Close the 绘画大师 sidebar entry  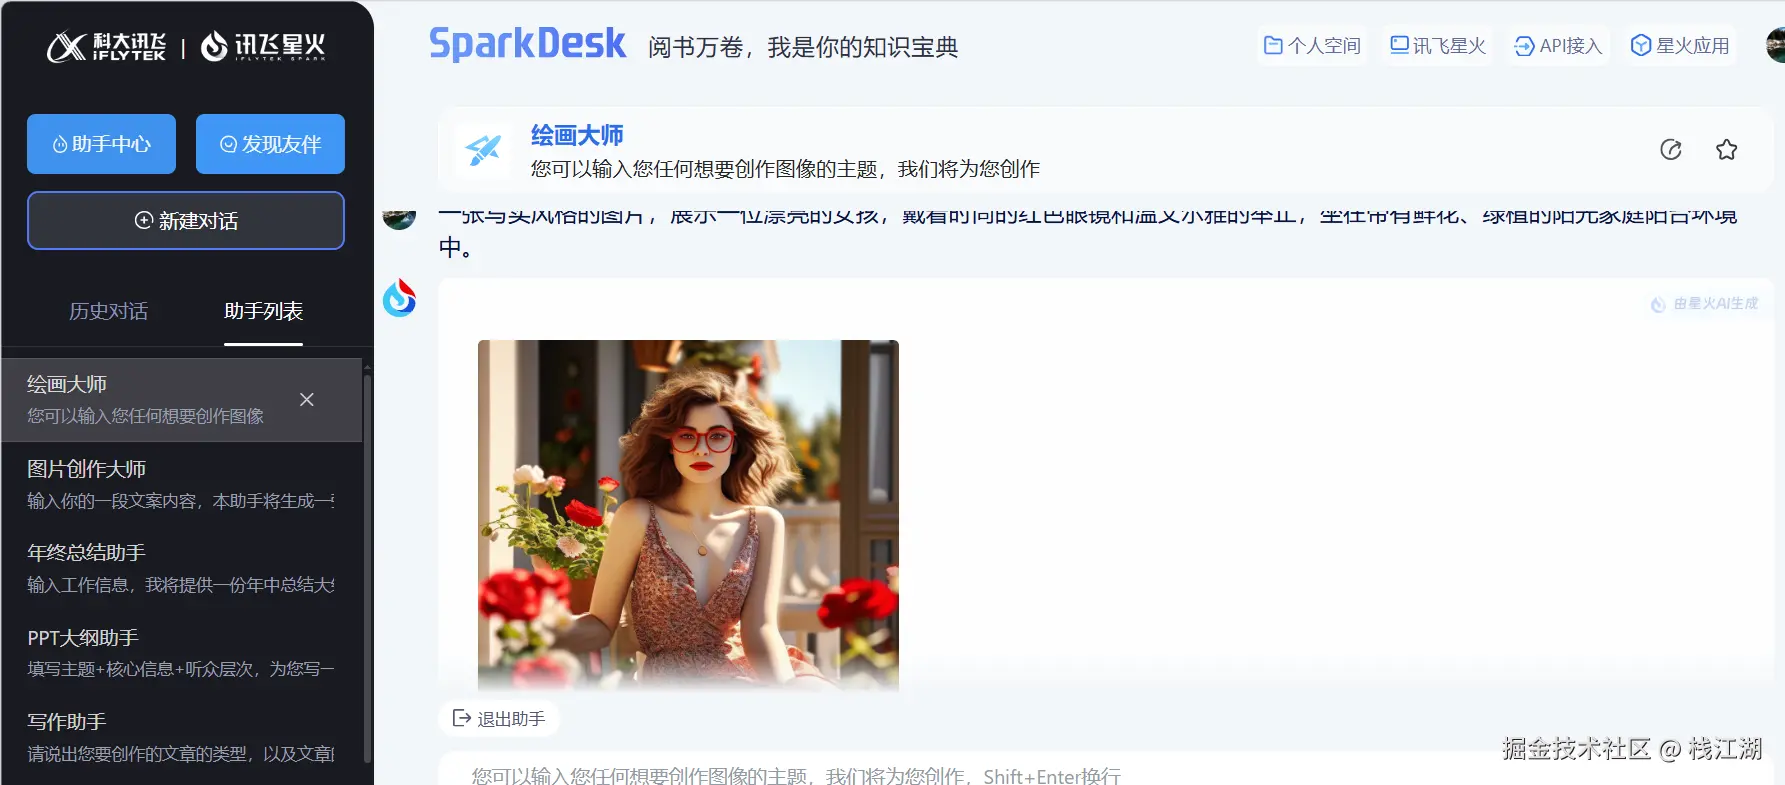pyautogui.click(x=307, y=399)
